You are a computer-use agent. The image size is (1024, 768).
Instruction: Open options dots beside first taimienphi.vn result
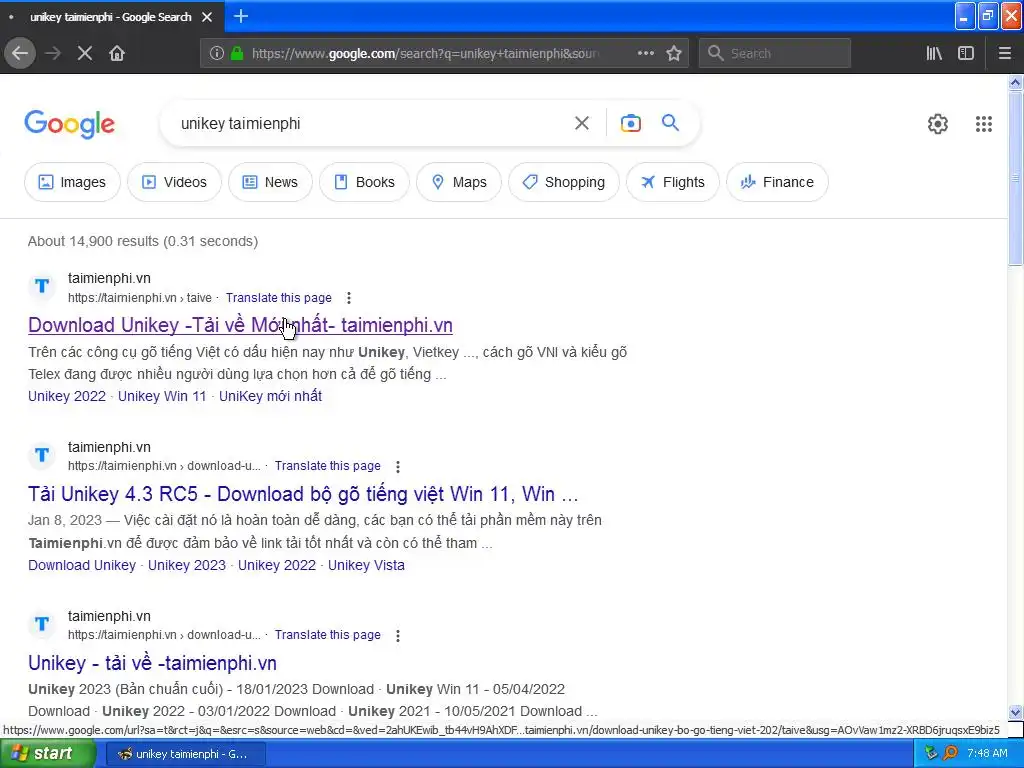[x=349, y=298]
